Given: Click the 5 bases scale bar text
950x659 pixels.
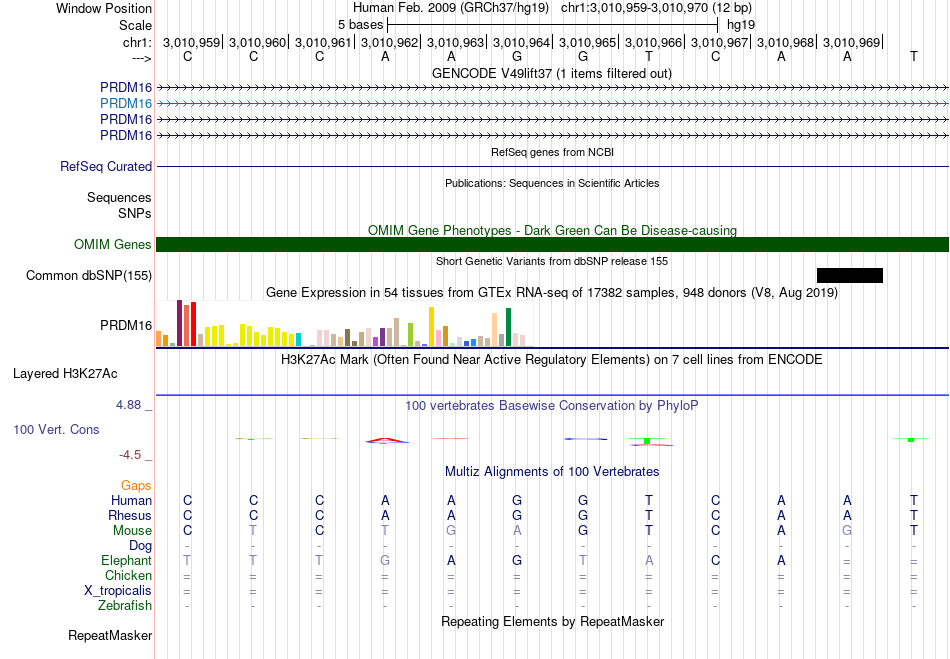Looking at the screenshot, I should pyautogui.click(x=360, y=25).
